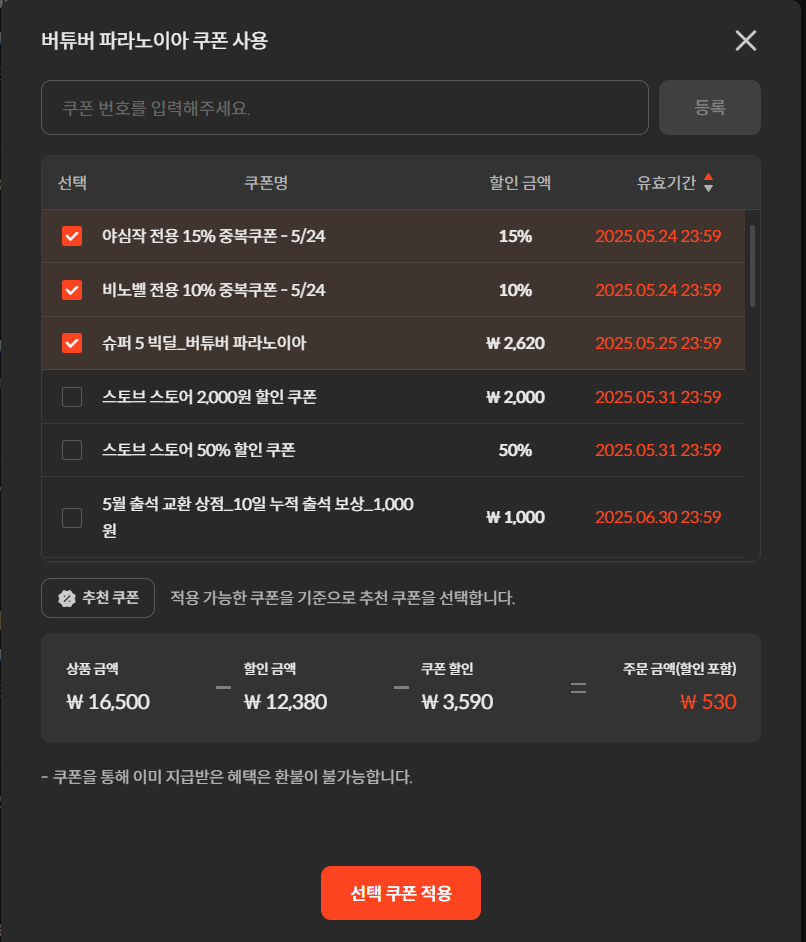Screen dimensions: 806x942
Task: Click the coupon list scrollbar thumb
Action: 753,266
